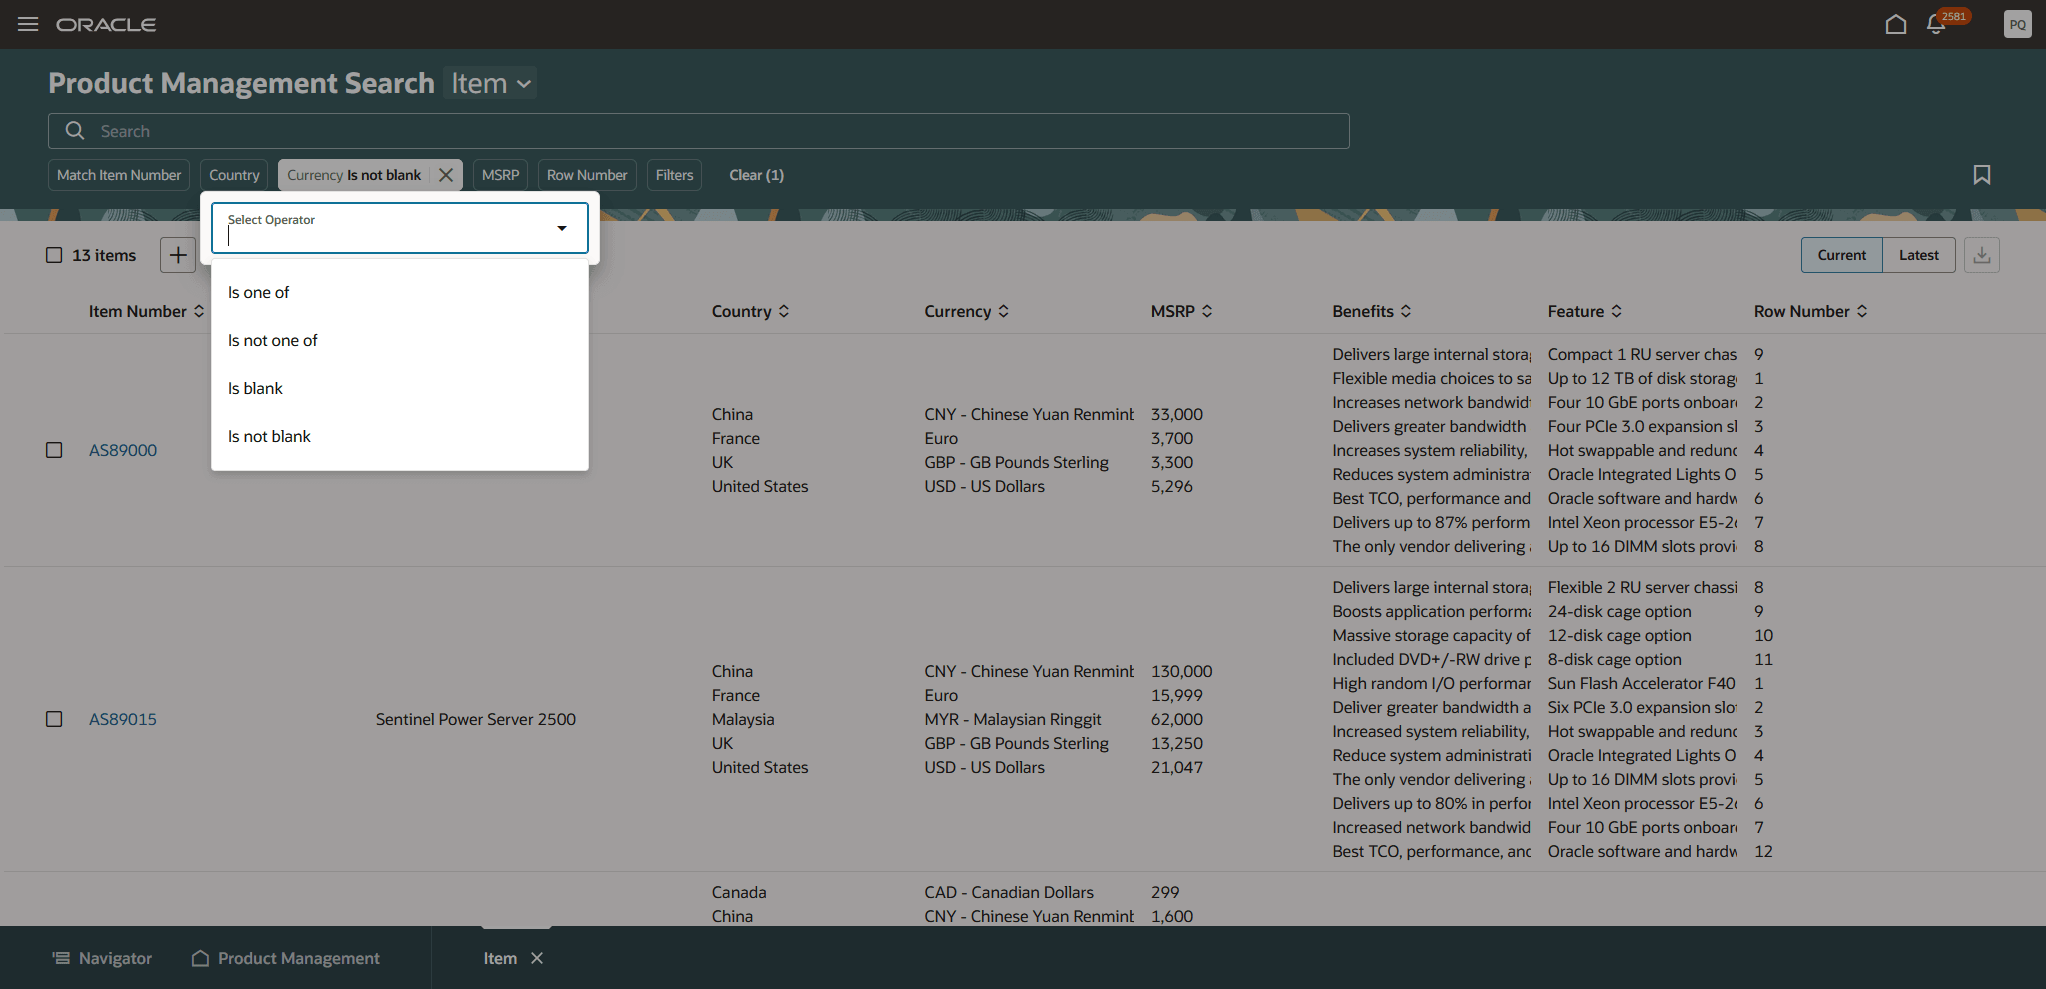Choose the 'Is not blank' operator
Viewport: 2046px width, 989px height.
click(400, 436)
